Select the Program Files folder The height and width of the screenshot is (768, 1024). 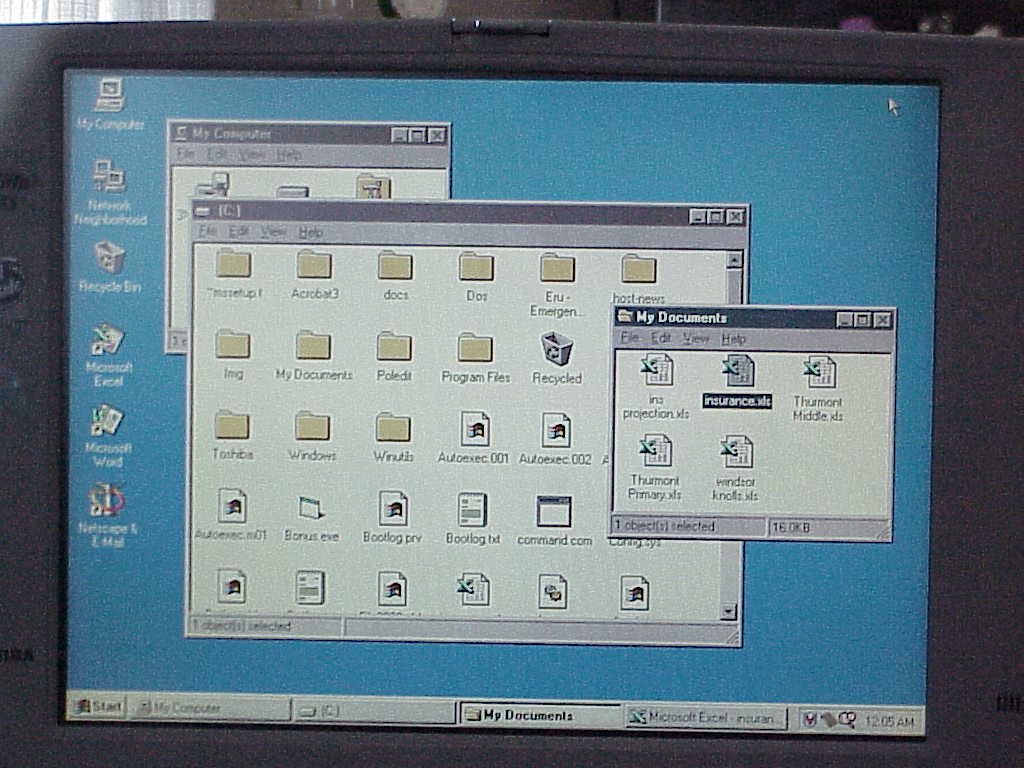pyautogui.click(x=475, y=359)
